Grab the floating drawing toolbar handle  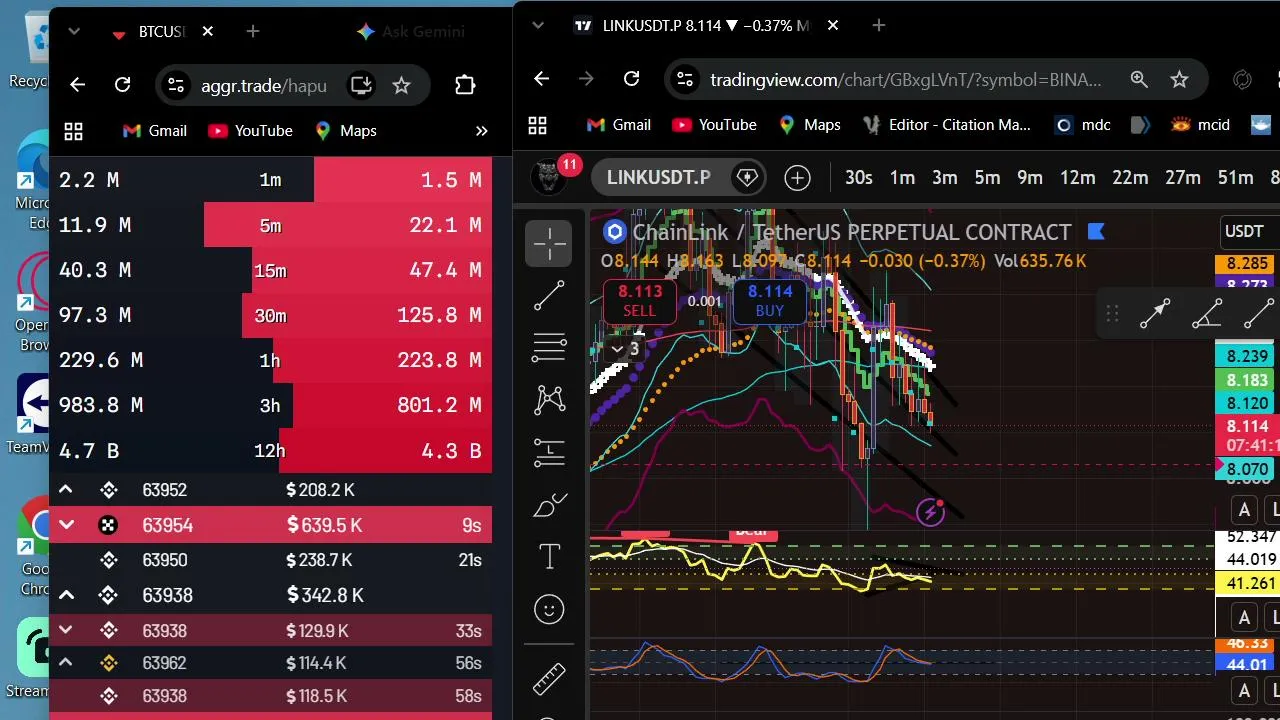point(1111,314)
